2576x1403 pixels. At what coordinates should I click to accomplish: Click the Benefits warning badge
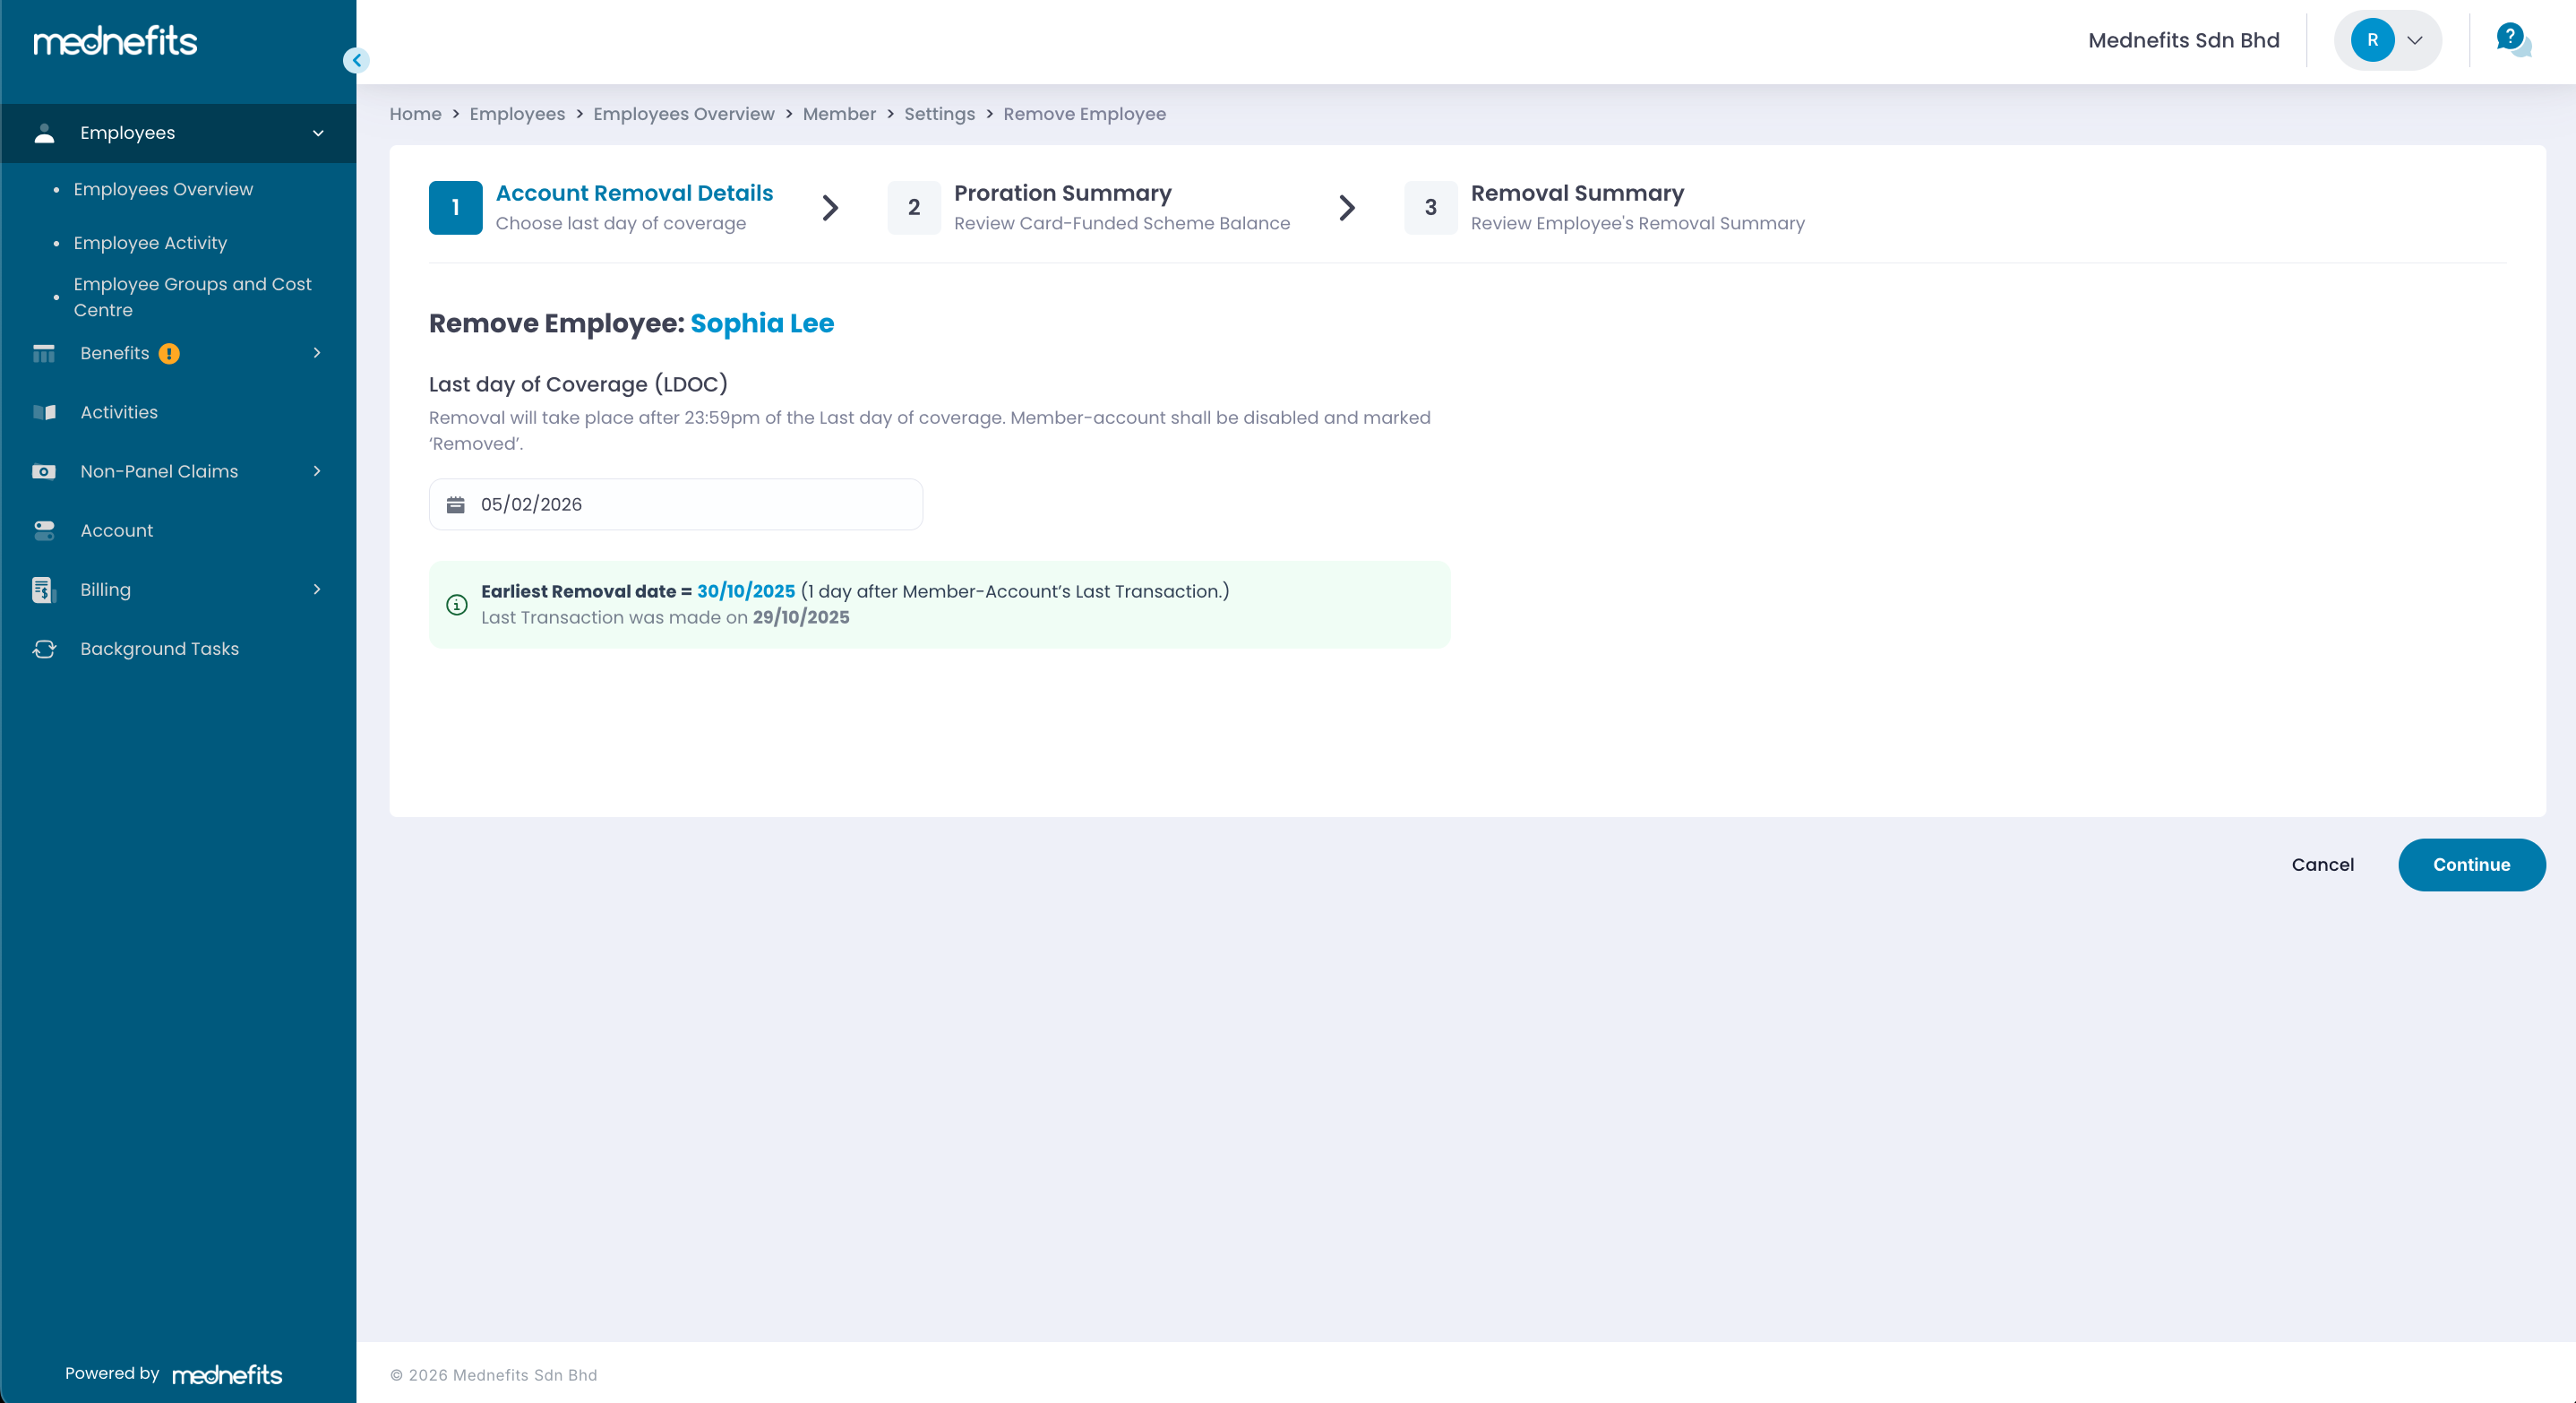pyautogui.click(x=169, y=353)
